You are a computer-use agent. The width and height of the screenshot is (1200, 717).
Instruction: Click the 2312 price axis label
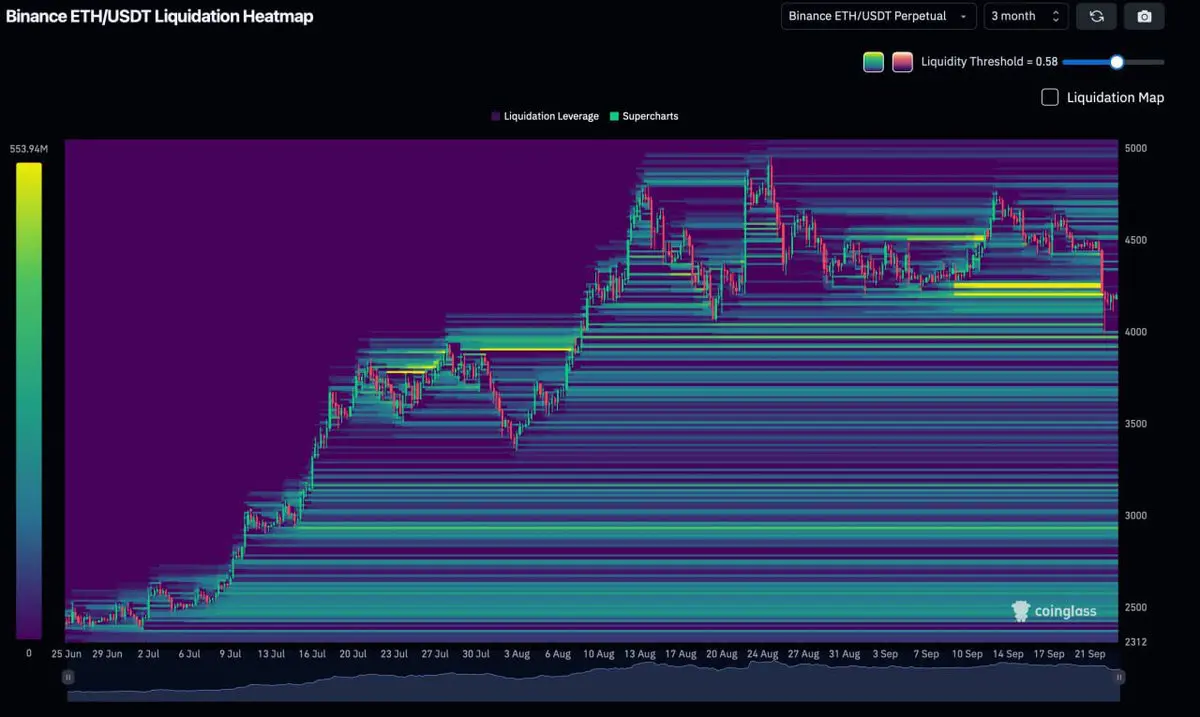tap(1136, 642)
